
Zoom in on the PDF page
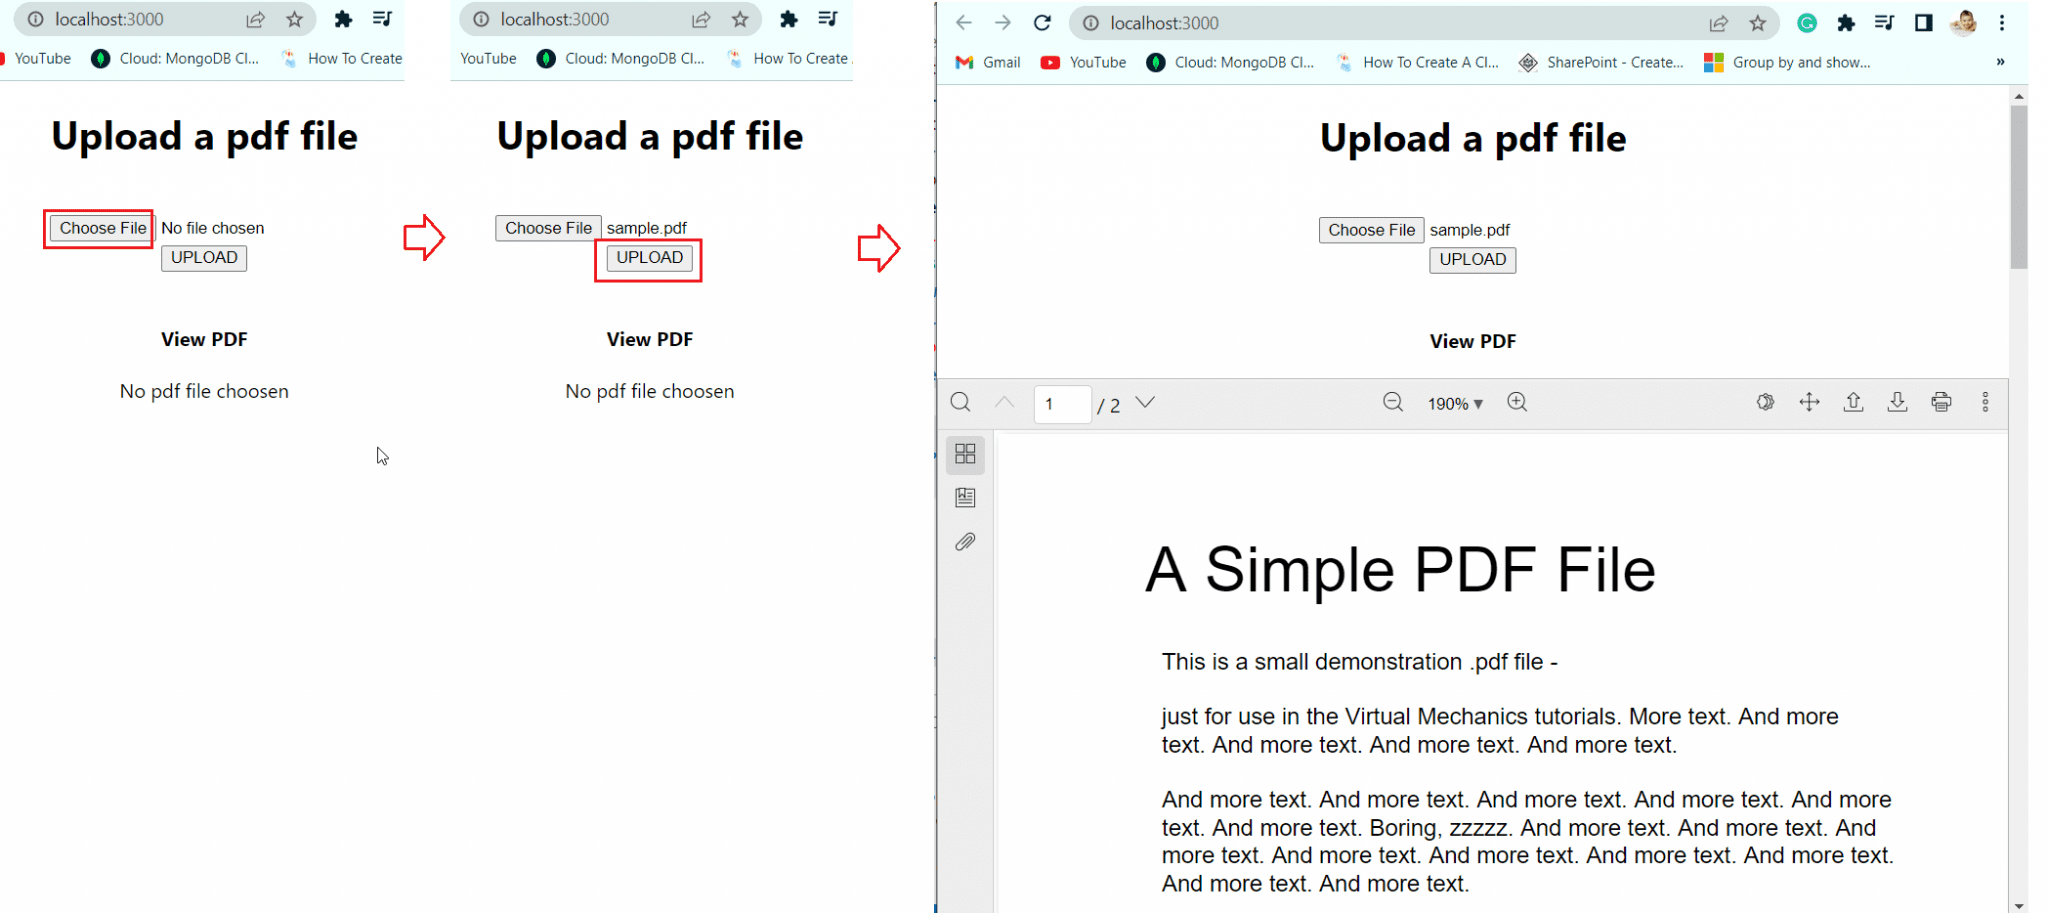point(1517,403)
